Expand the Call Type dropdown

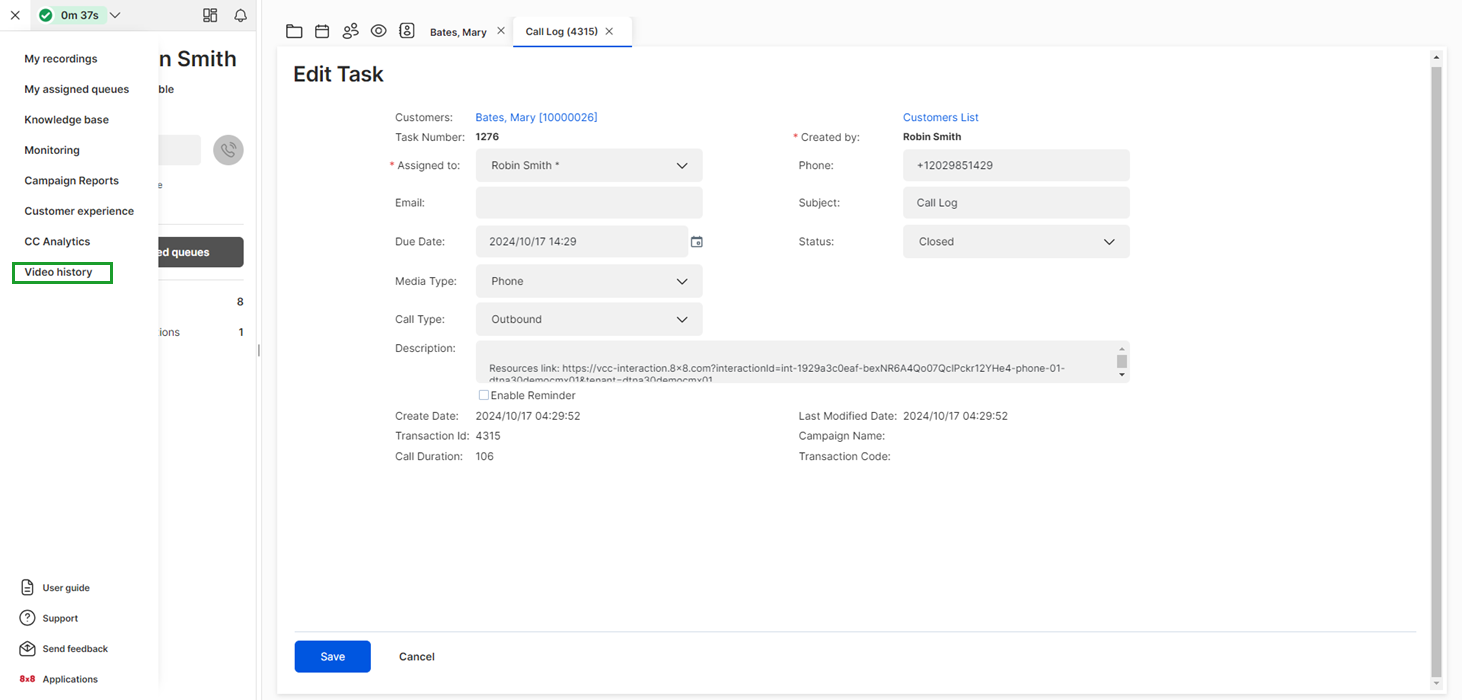(x=589, y=319)
